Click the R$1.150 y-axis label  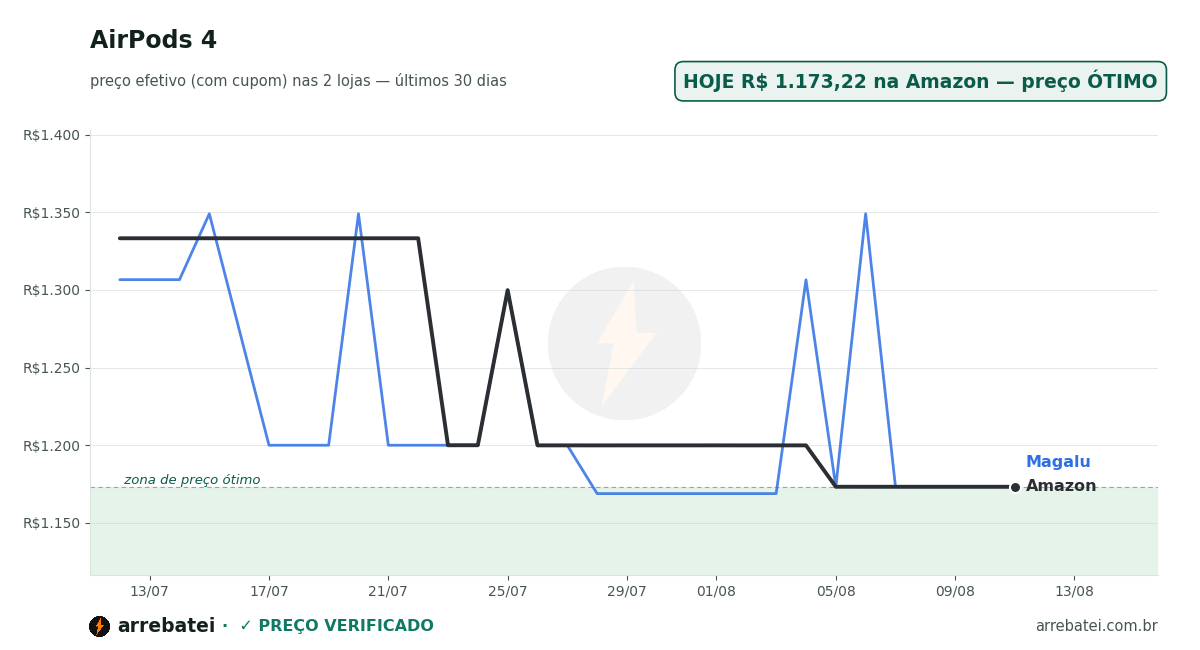pos(51,523)
